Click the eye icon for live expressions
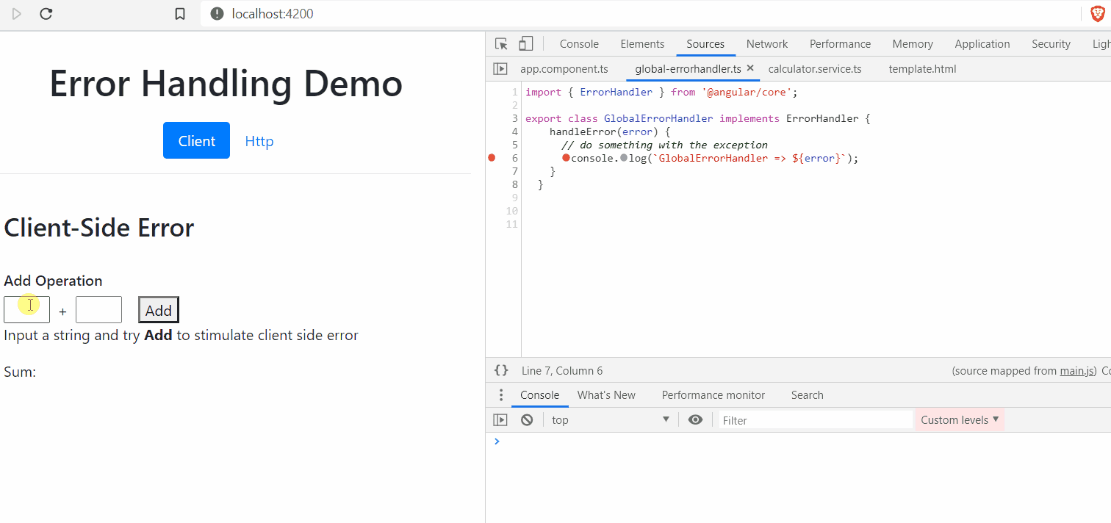 click(695, 420)
